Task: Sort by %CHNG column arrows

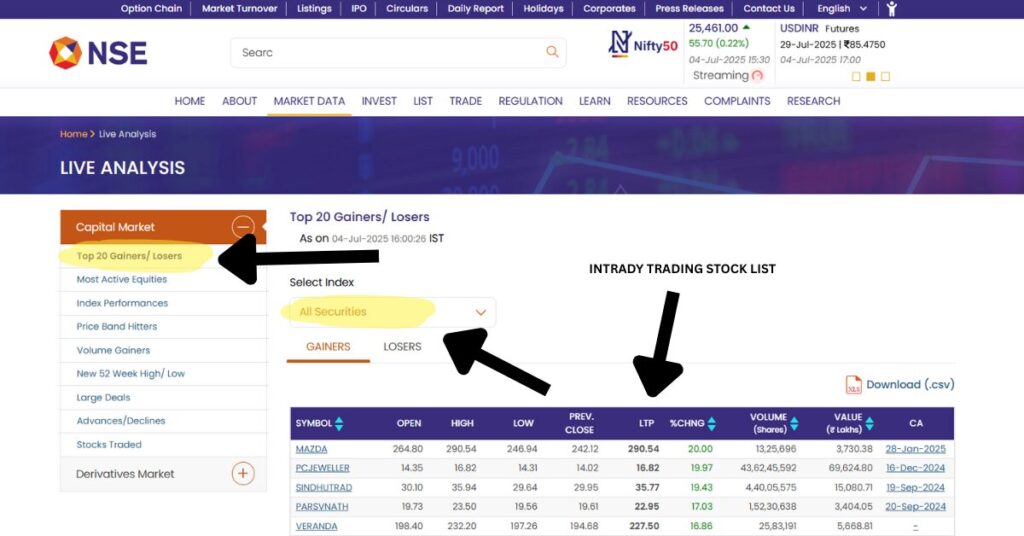Action: [711, 424]
